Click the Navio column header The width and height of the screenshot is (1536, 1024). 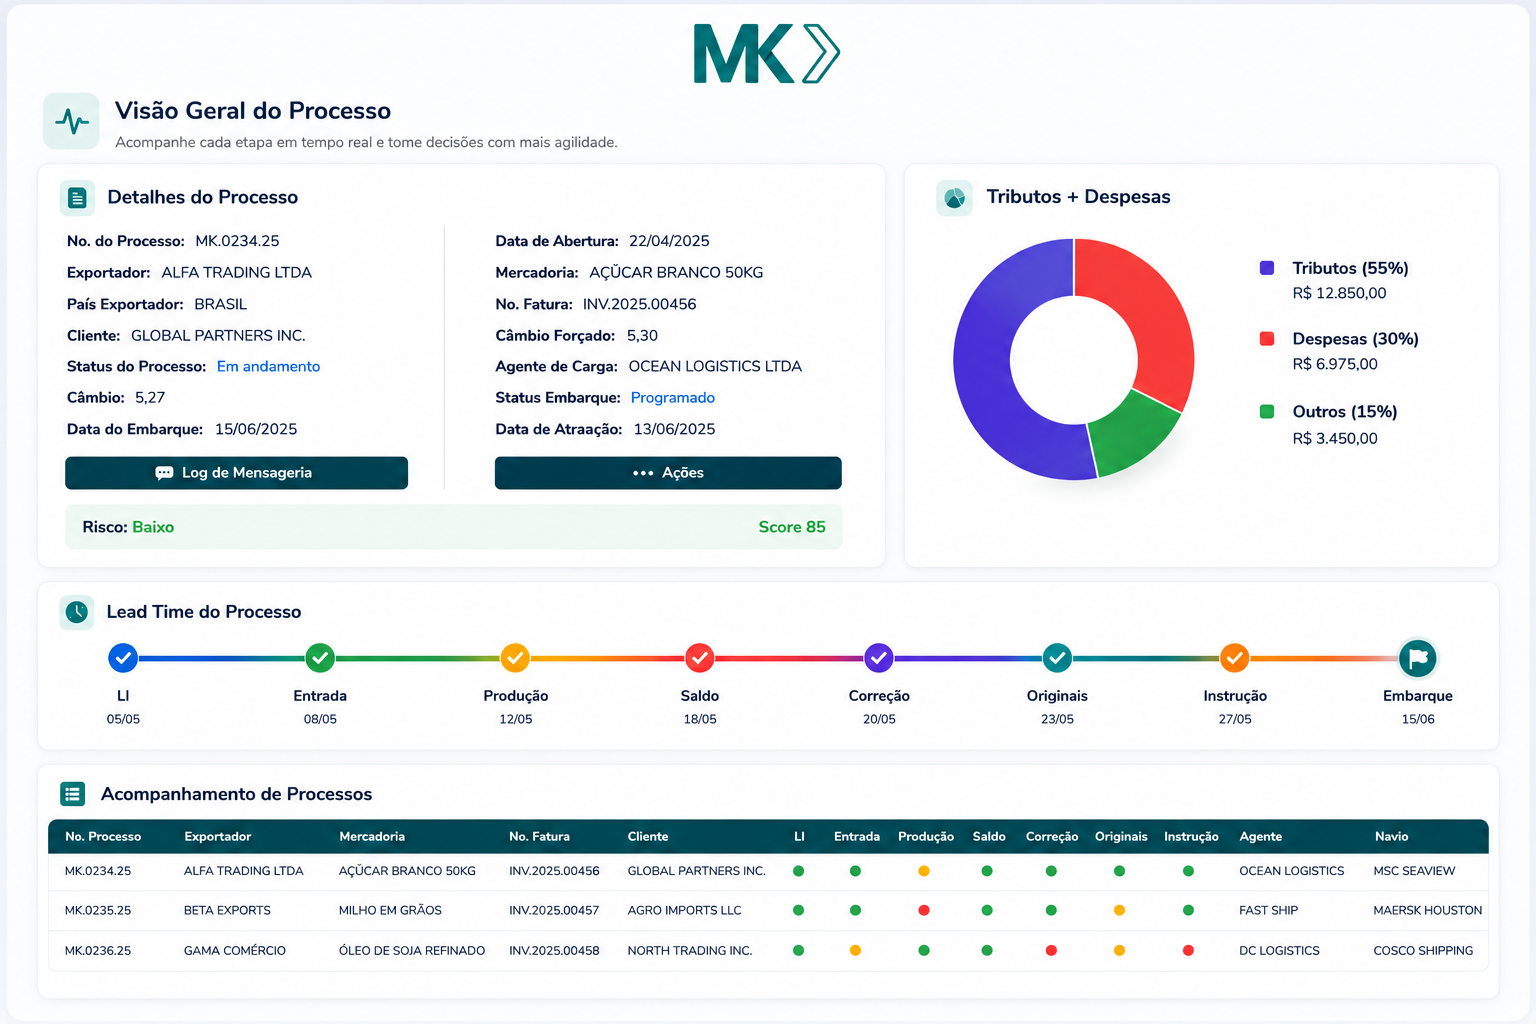tap(1391, 837)
